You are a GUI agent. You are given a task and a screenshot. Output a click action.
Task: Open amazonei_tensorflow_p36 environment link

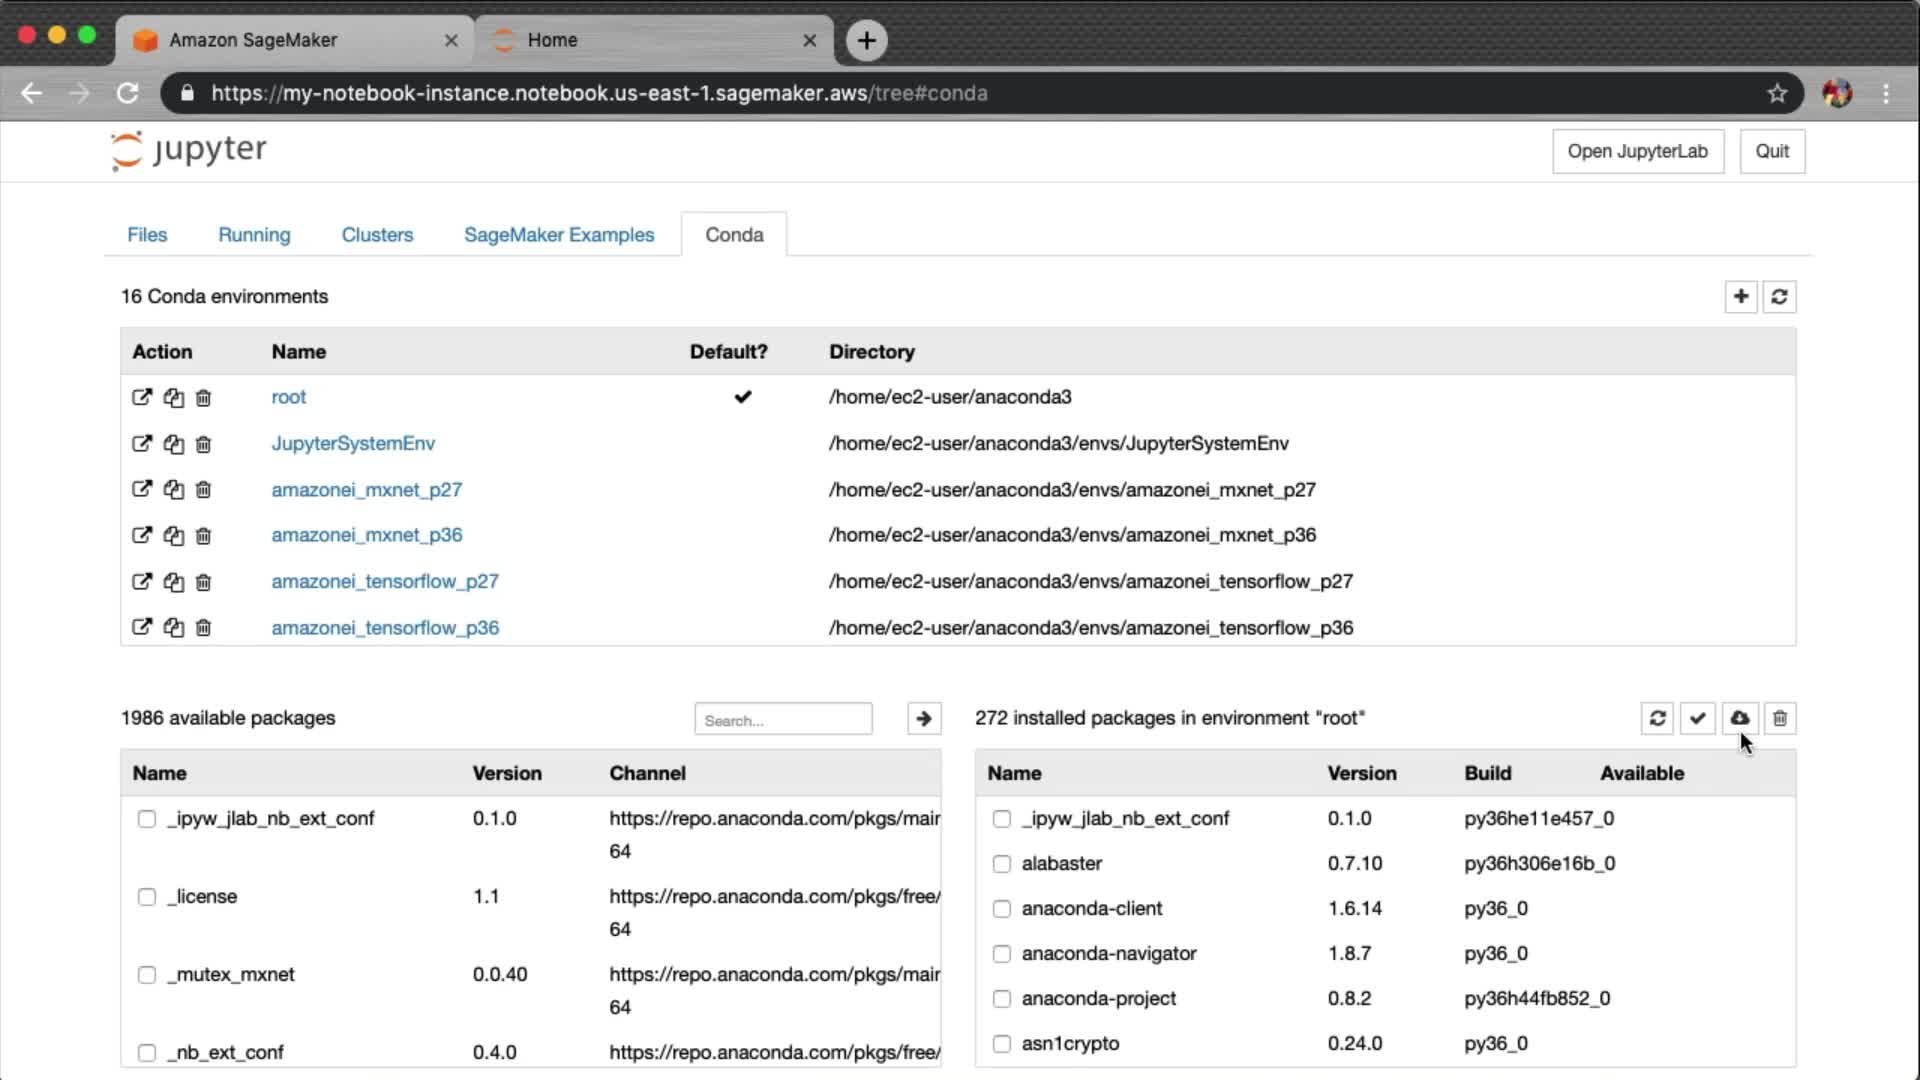(x=385, y=628)
